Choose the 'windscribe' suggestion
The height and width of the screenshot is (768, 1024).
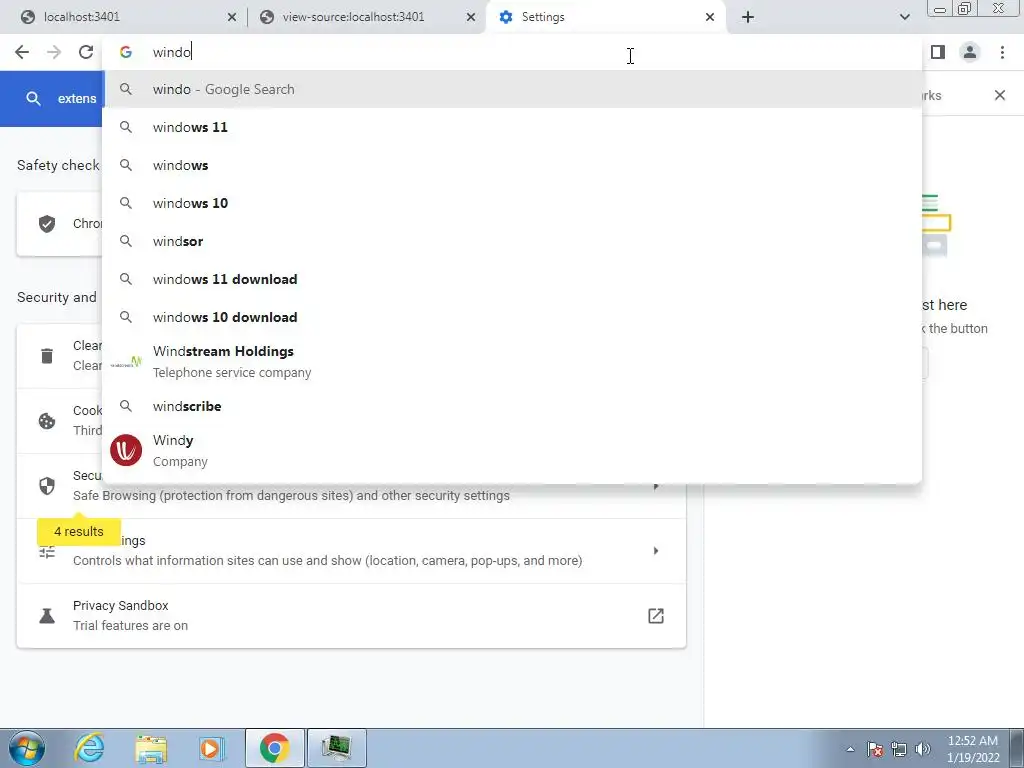tap(512, 406)
